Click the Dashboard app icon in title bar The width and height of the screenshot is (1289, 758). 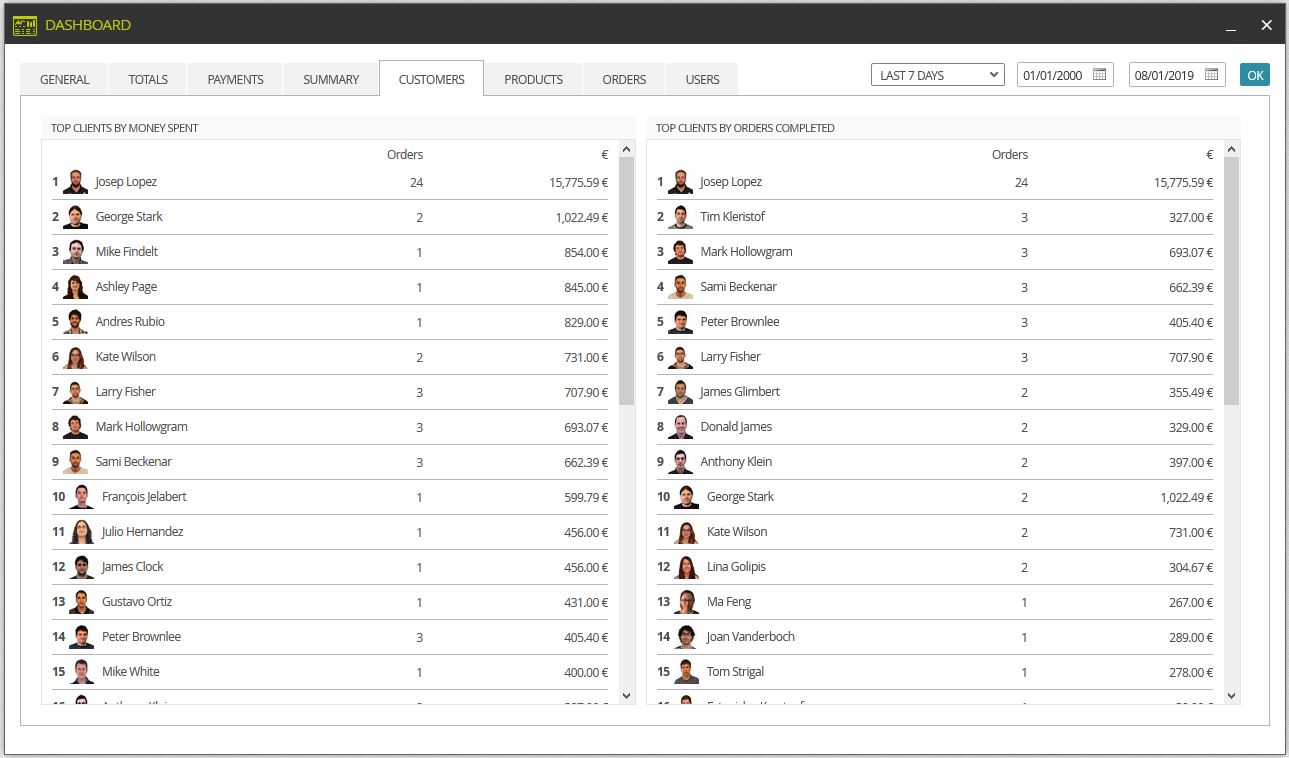click(25, 25)
